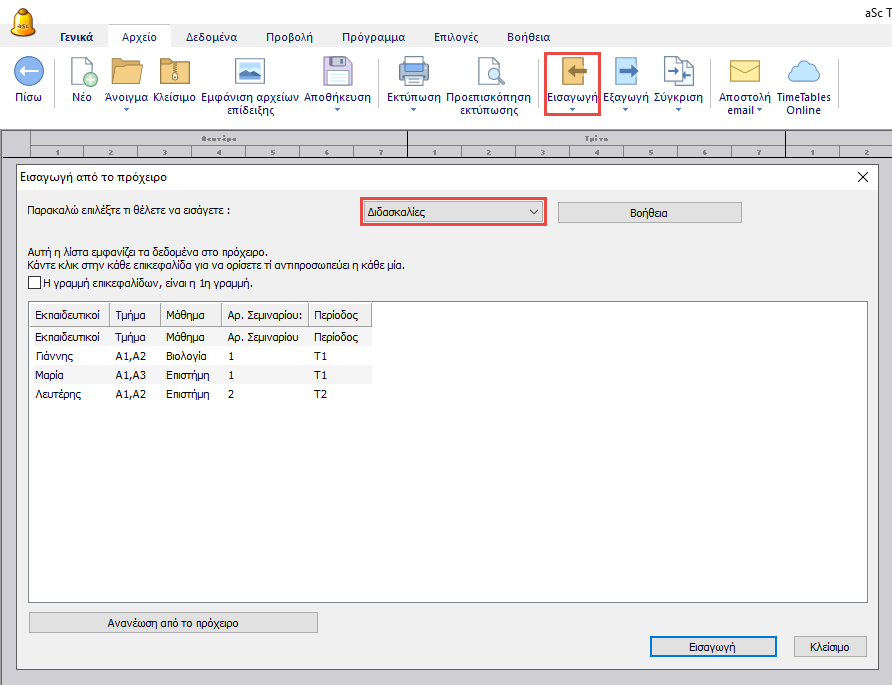The width and height of the screenshot is (892, 685).
Task: Save using the Αποθήκευση floppy icon
Action: pyautogui.click(x=337, y=71)
